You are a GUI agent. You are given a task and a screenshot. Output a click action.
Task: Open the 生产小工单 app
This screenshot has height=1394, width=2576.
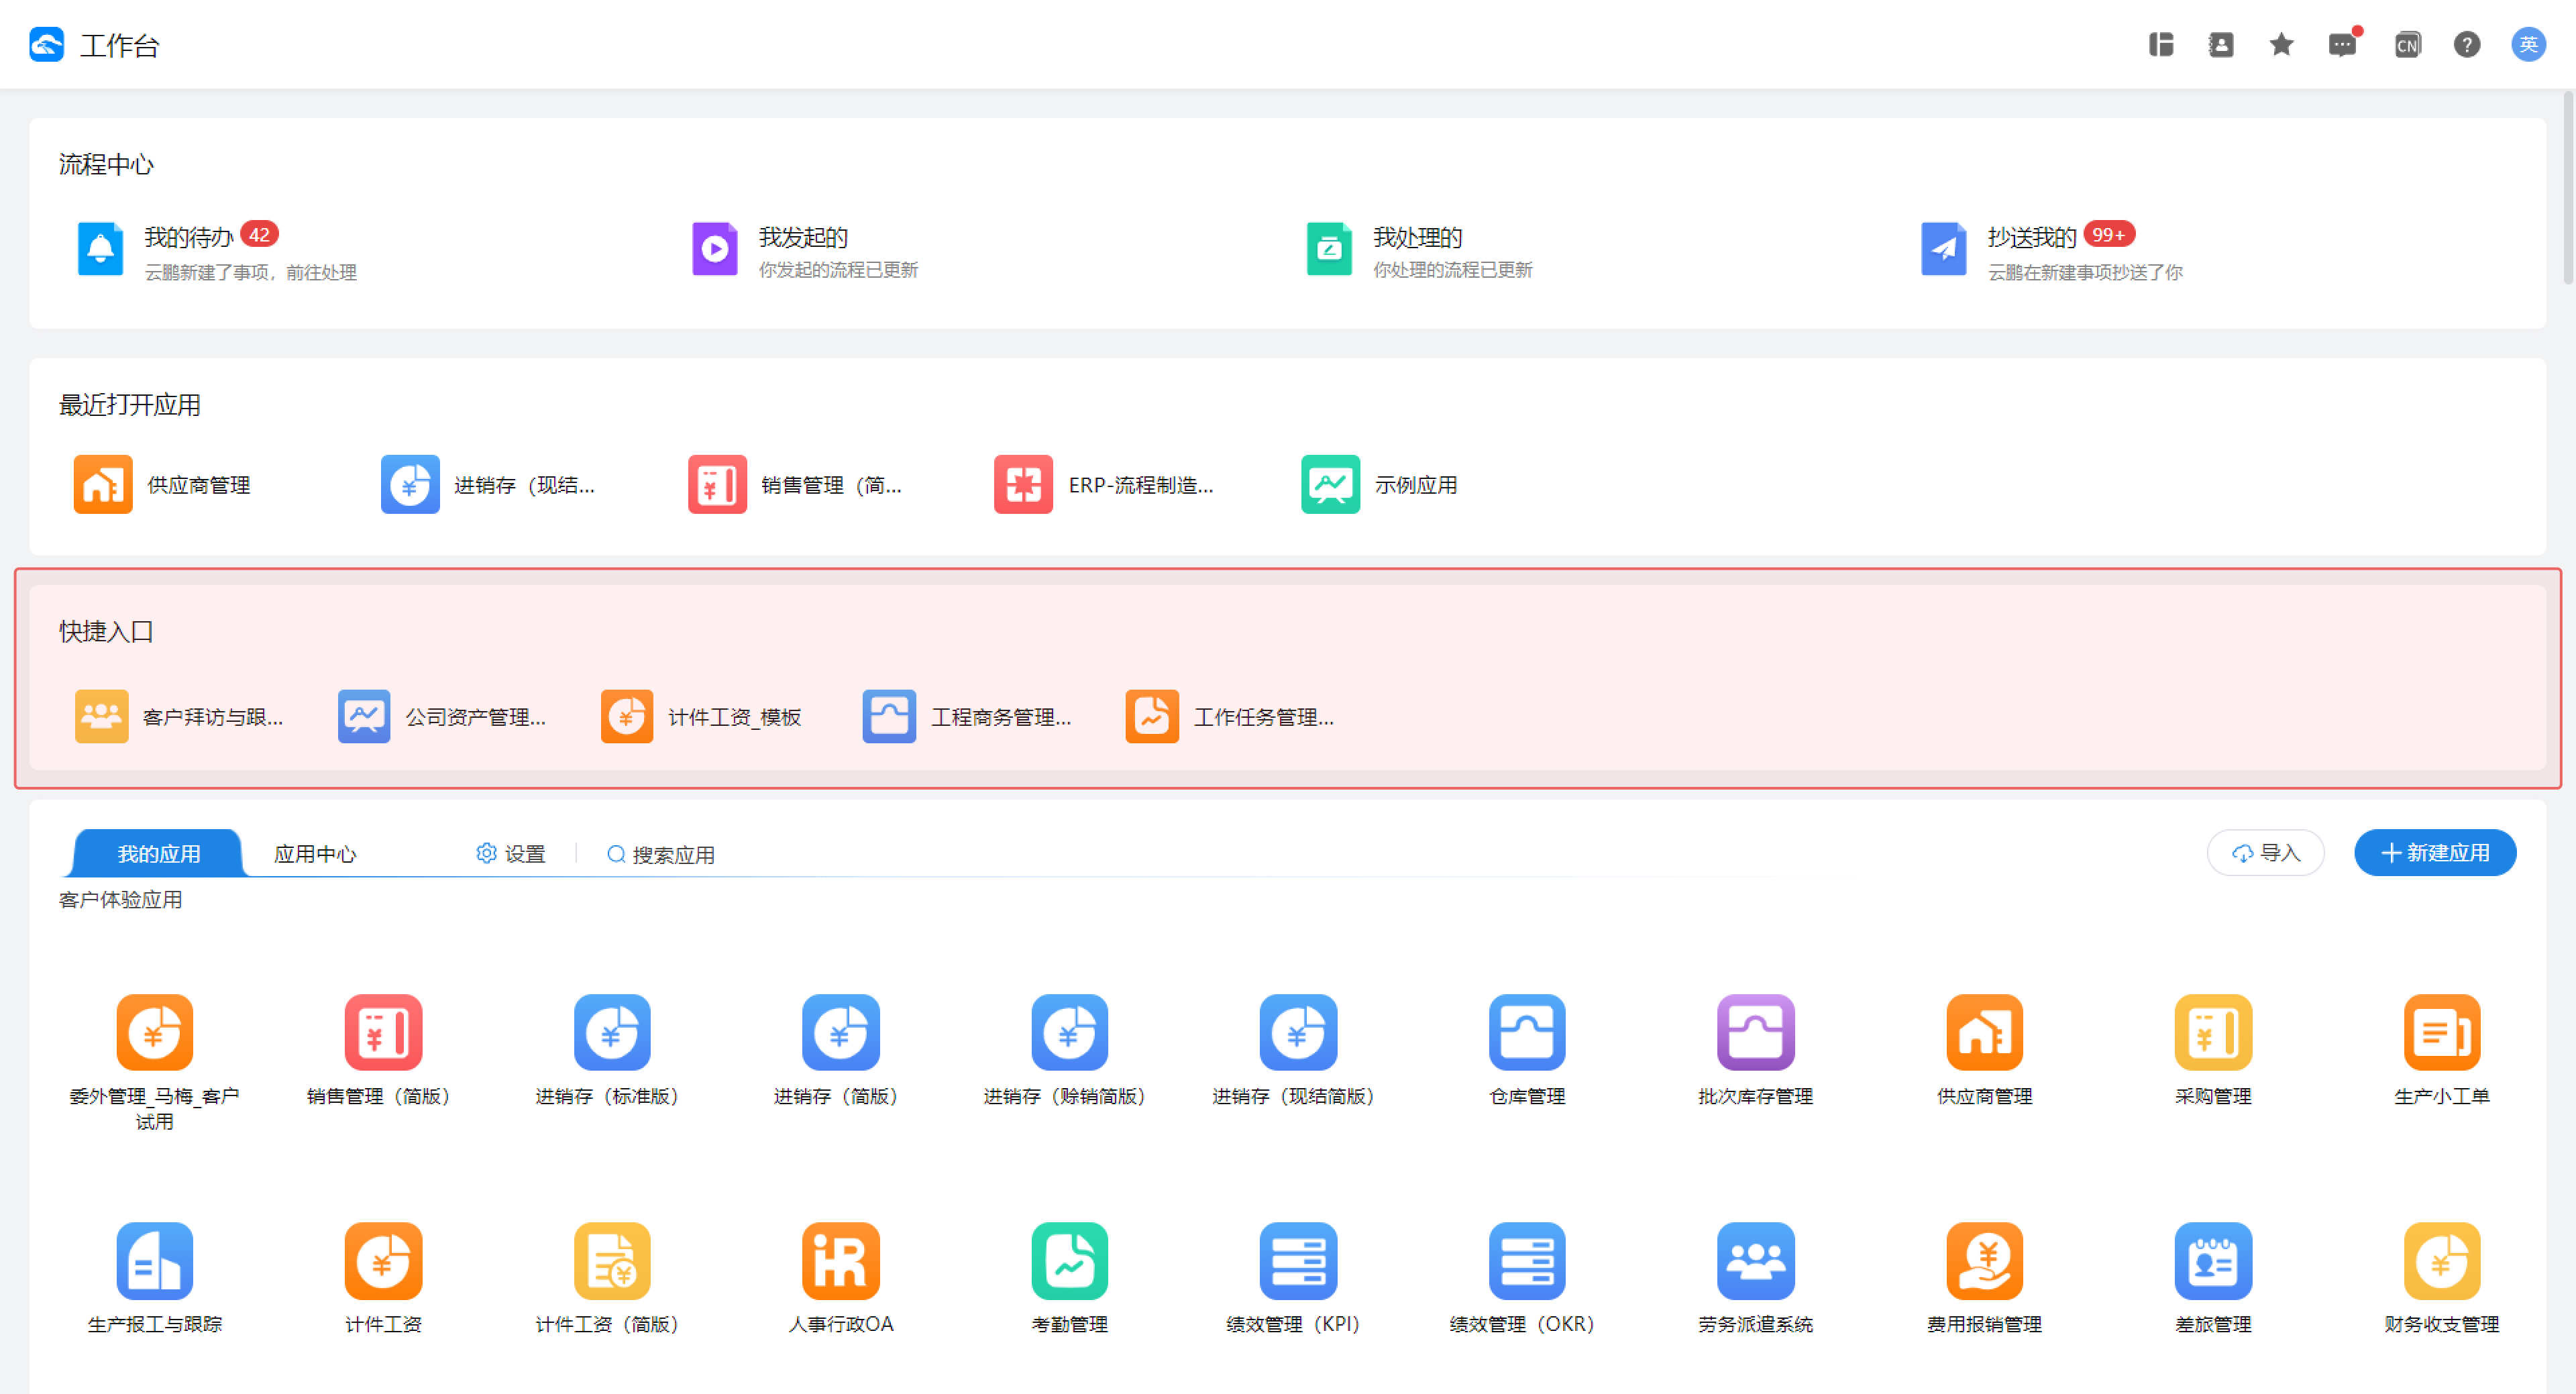[x=2442, y=1032]
